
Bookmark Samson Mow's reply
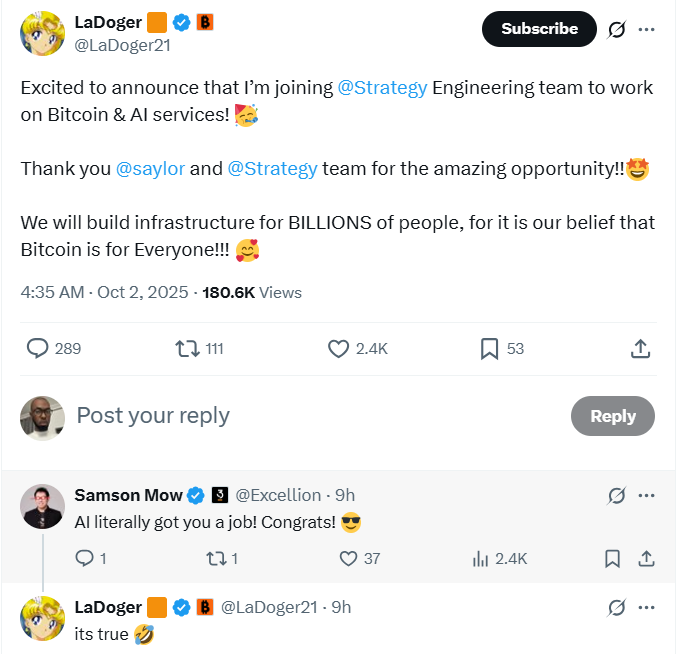coord(612,558)
